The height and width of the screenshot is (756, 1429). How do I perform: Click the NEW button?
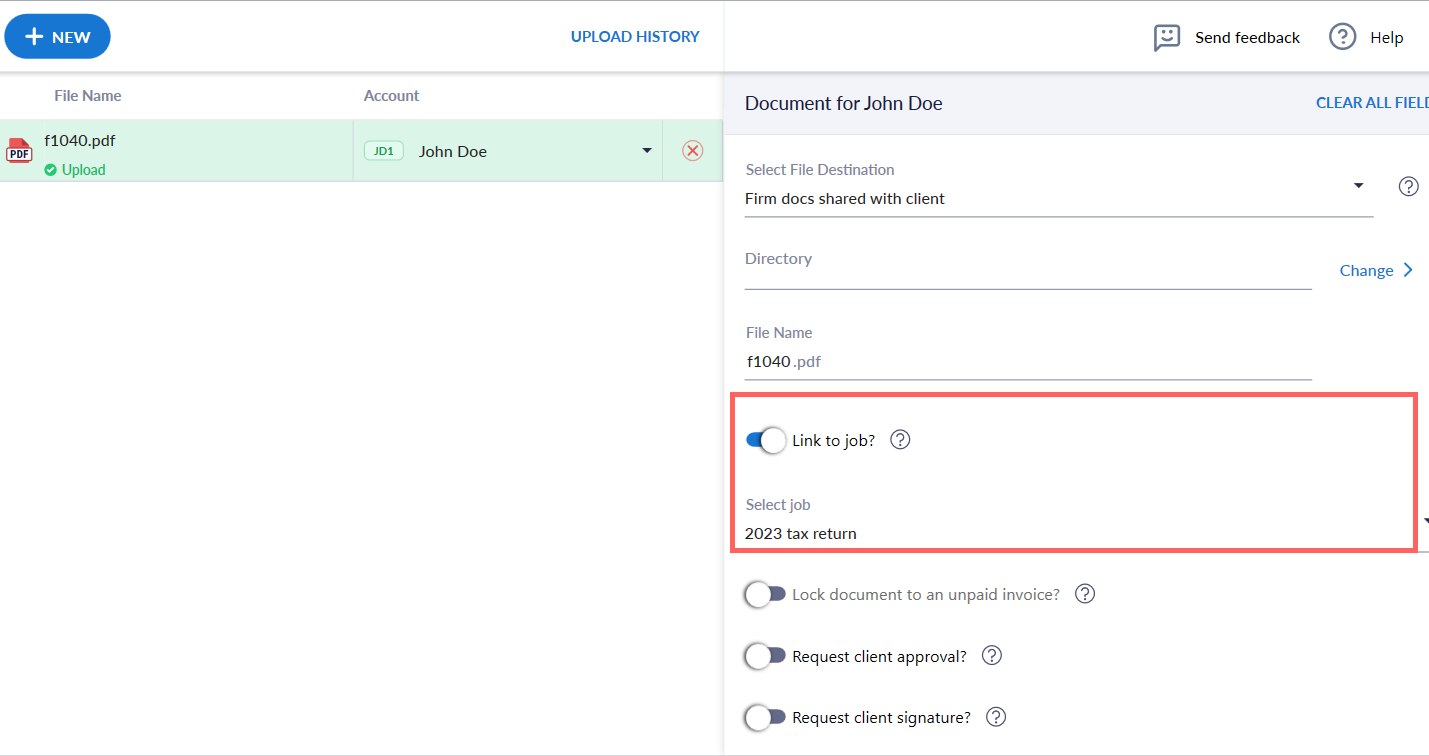(x=57, y=37)
